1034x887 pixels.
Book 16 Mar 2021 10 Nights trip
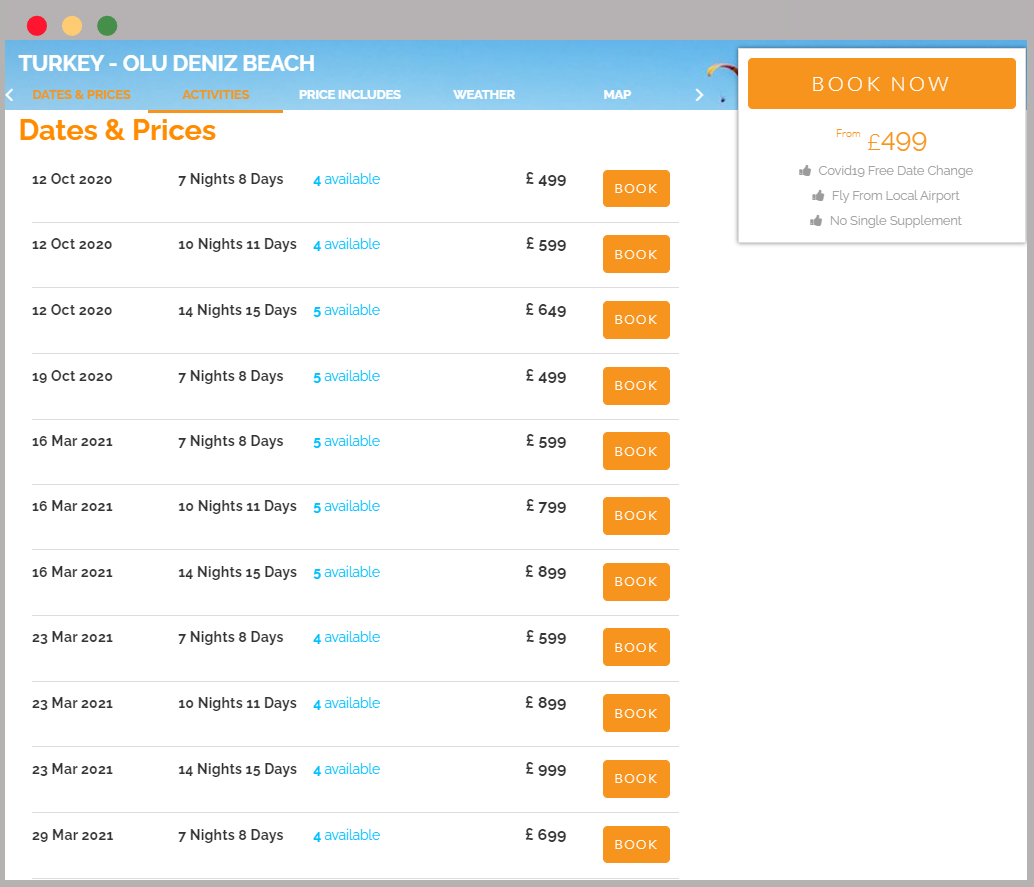click(636, 516)
